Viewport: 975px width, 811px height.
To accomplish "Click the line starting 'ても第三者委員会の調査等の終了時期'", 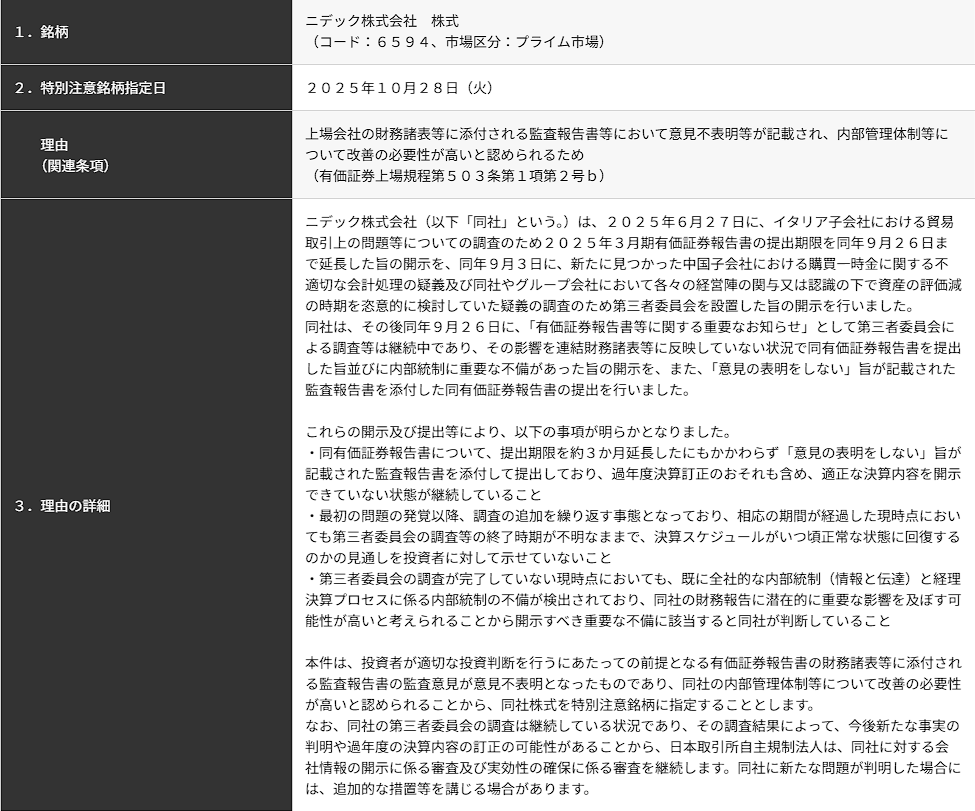I will (x=633, y=537).
